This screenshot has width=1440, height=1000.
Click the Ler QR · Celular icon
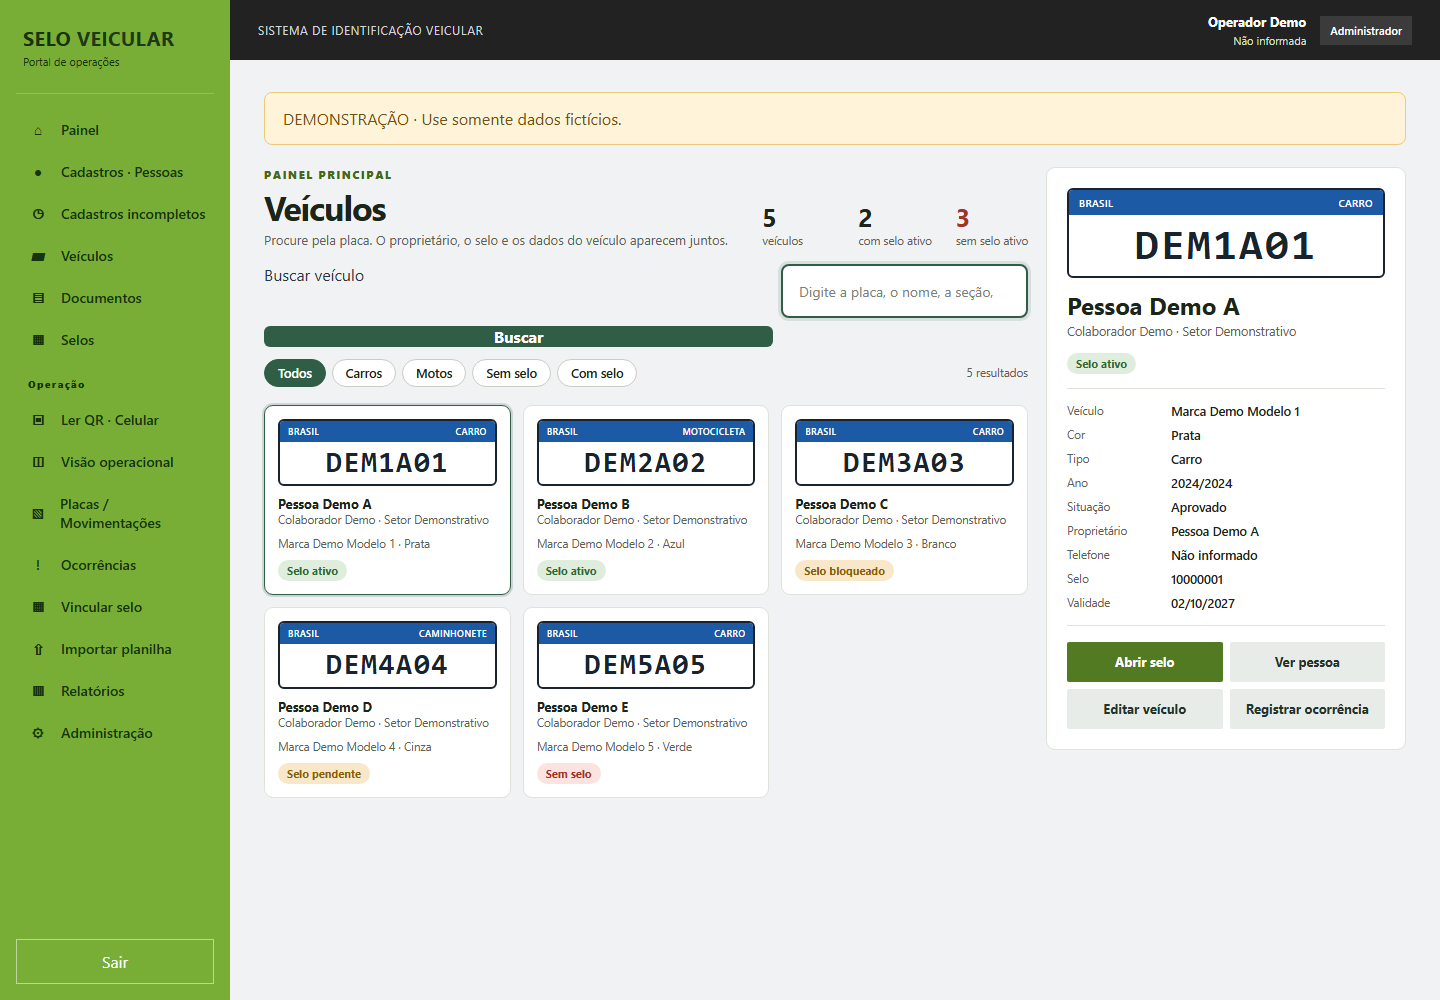click(38, 421)
